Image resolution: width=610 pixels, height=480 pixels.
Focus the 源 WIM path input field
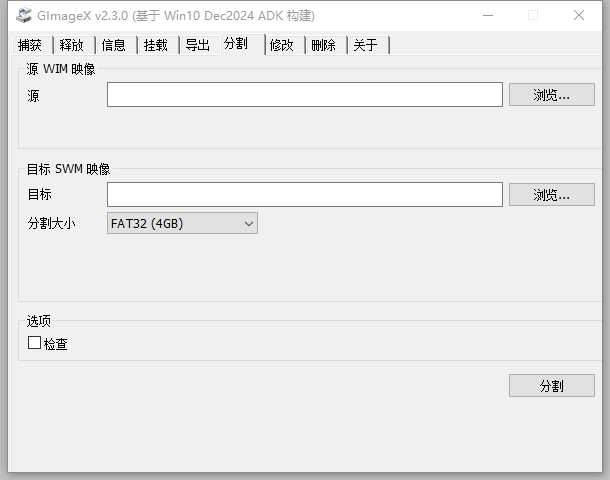304,95
